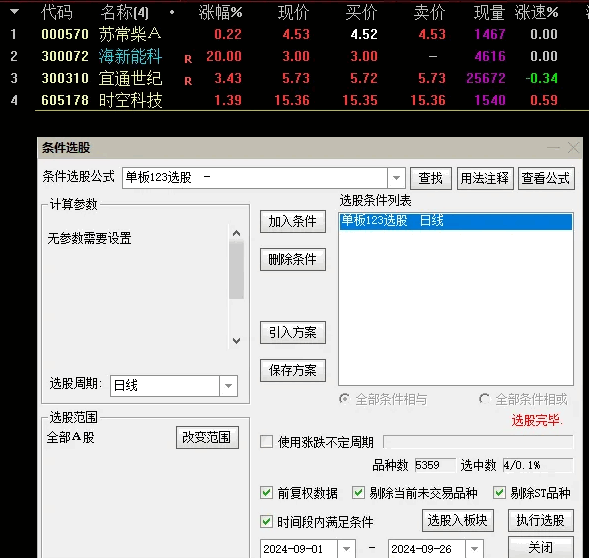Click scroll up arrow in 计算参数 panel
Viewport: 589px width, 558px height.
pos(236,233)
